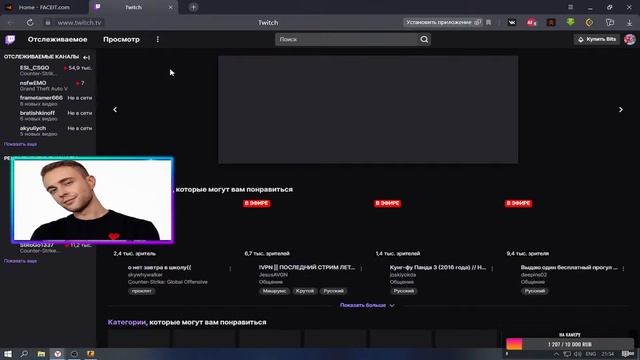640x360 pixels.
Task: Click the Counter-Strike: Global Offensive category link
Action: click(168, 282)
